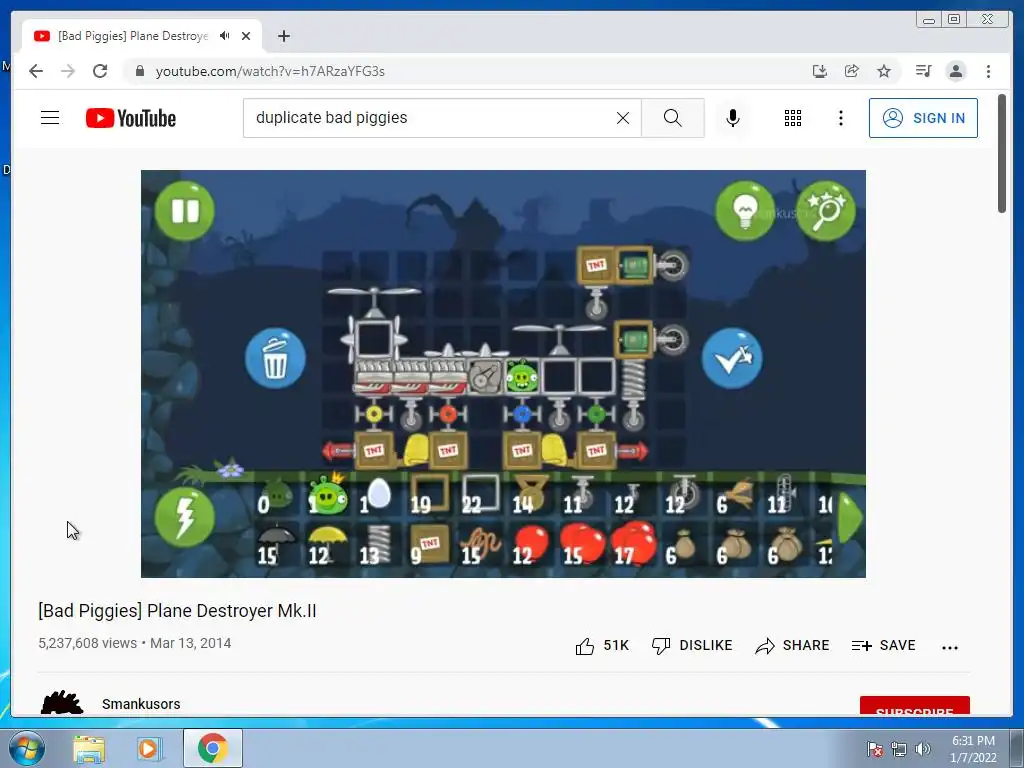Click the blue checkmark button in video
Screen dimensions: 1024x768
(x=732, y=359)
